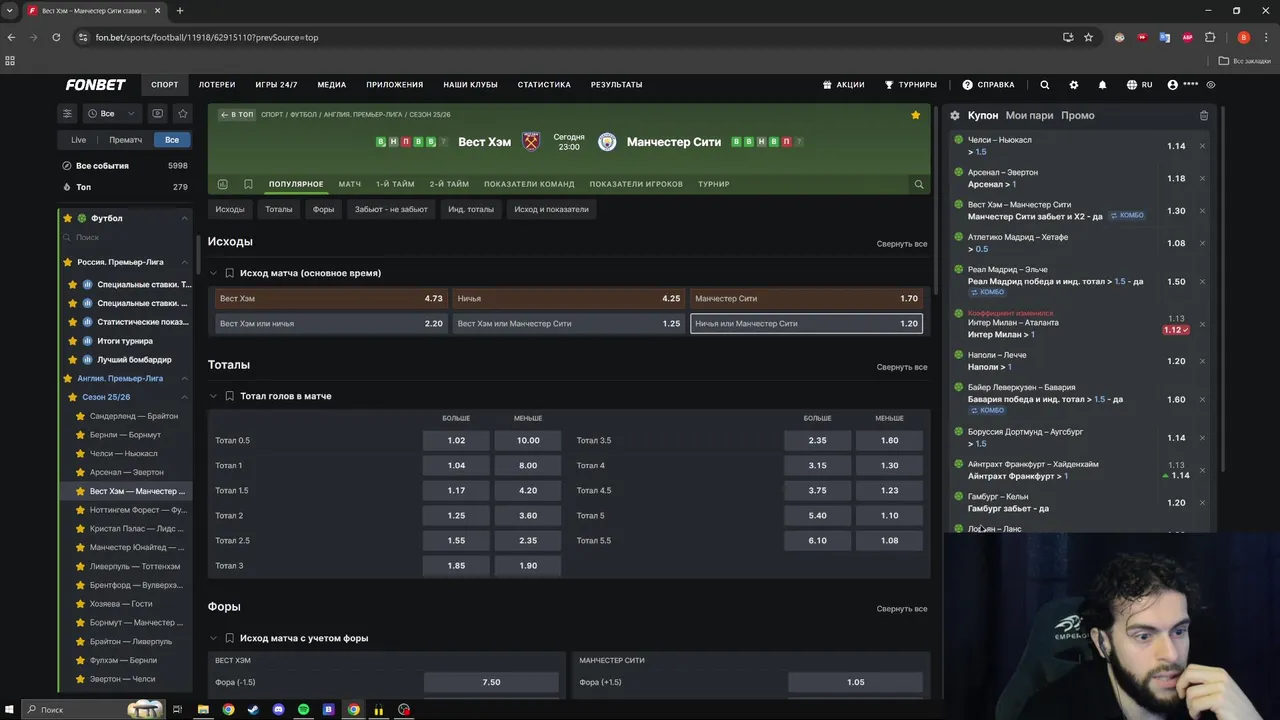Collapse the Футбол sidebar section
The height and width of the screenshot is (720, 1280).
point(184,218)
